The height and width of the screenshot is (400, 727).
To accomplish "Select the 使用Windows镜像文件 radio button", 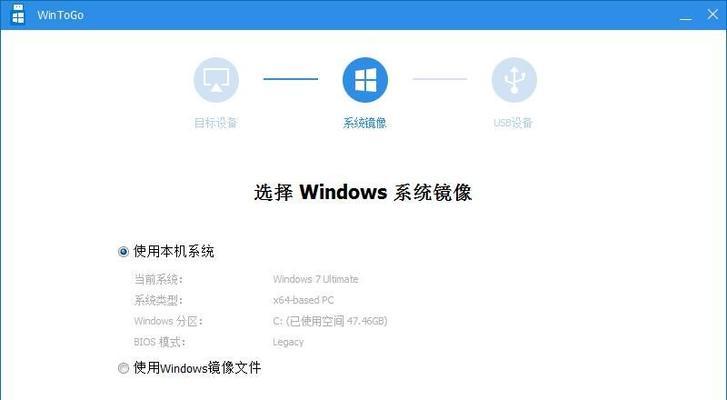I will pyautogui.click(x=123, y=368).
